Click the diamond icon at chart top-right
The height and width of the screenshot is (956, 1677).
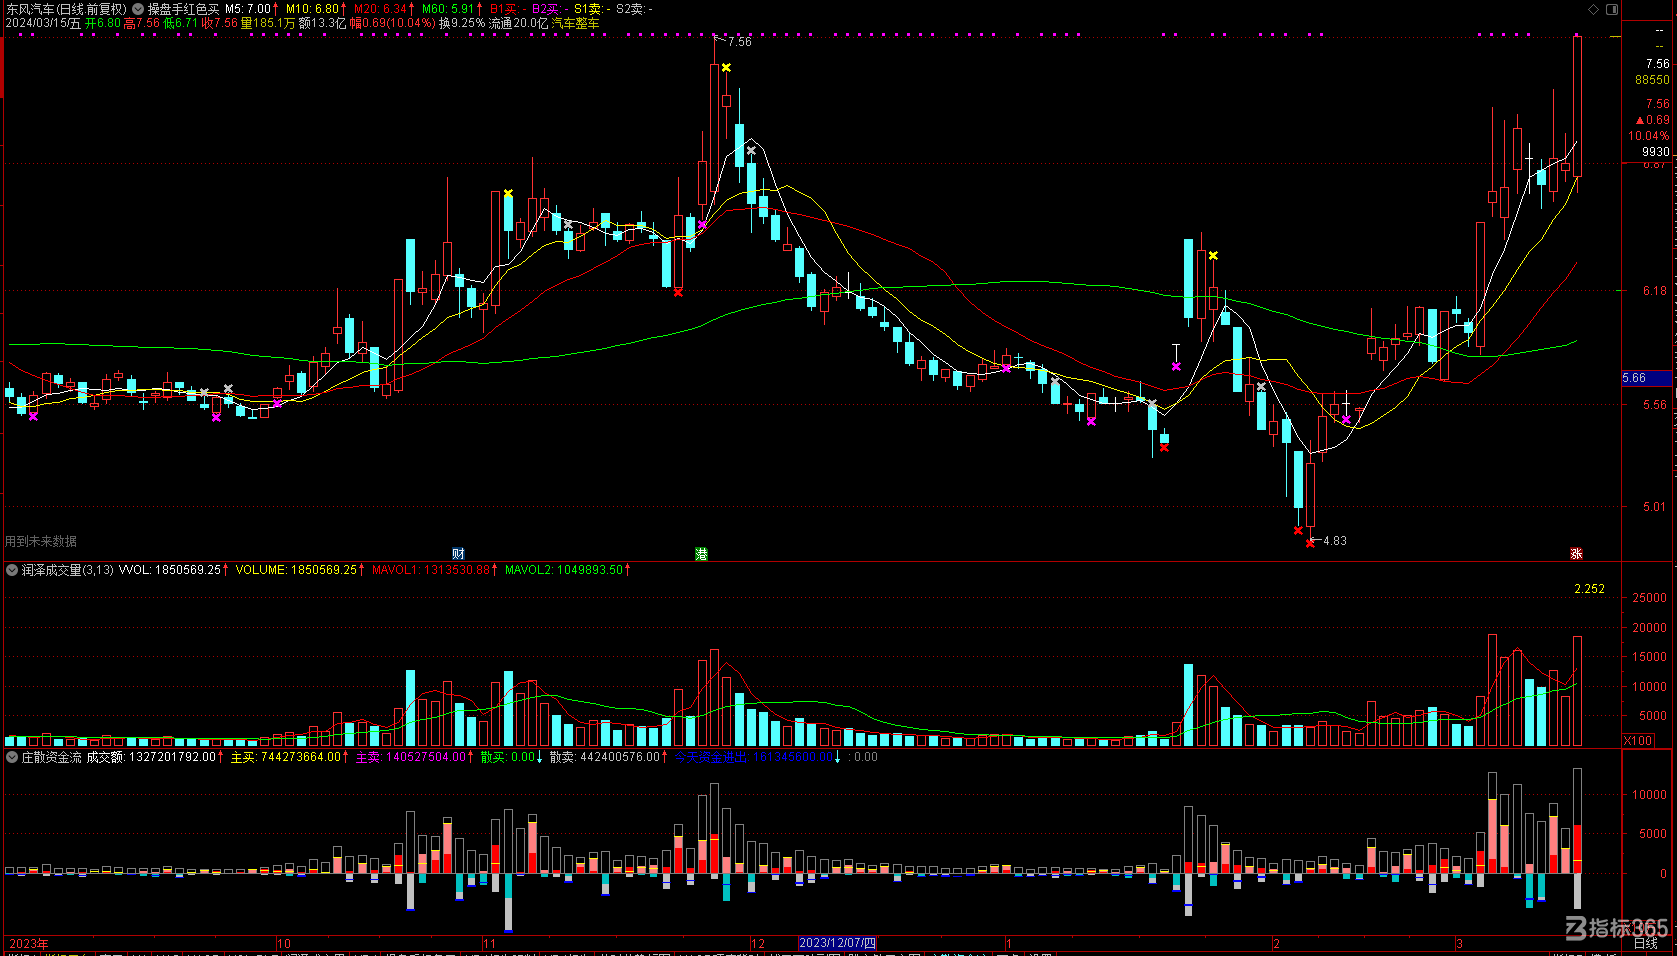(x=1594, y=9)
